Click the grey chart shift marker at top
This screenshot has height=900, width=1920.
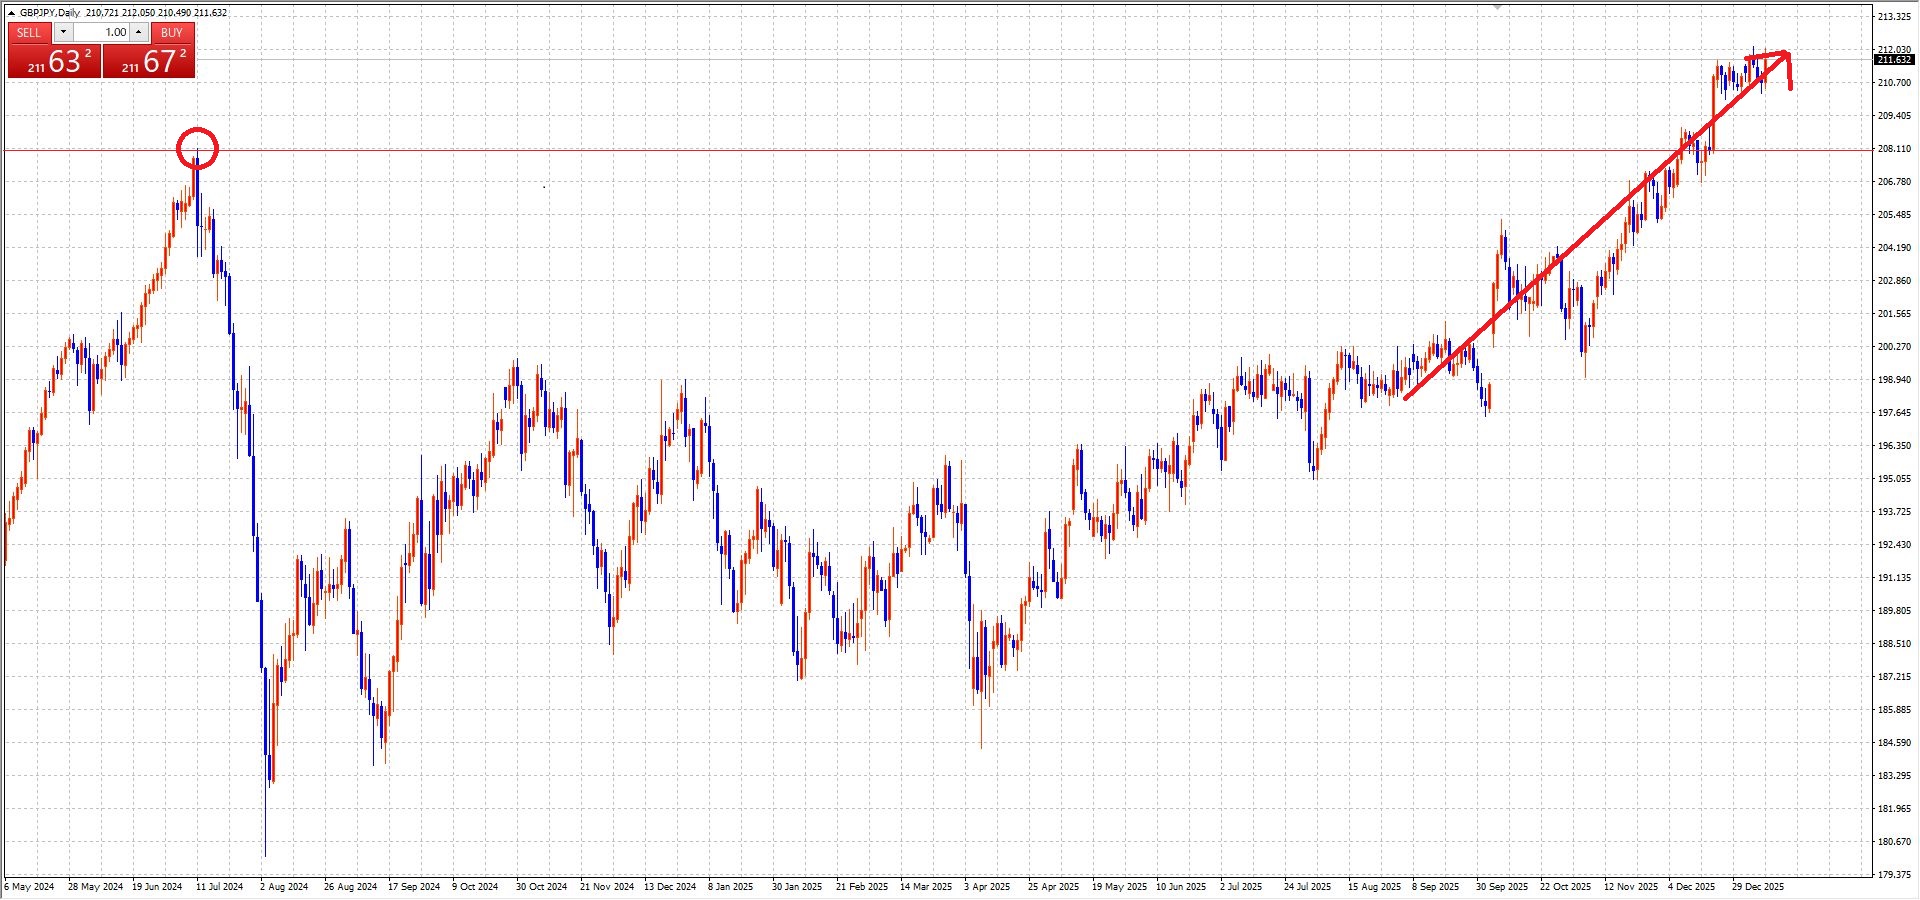pos(1497,7)
